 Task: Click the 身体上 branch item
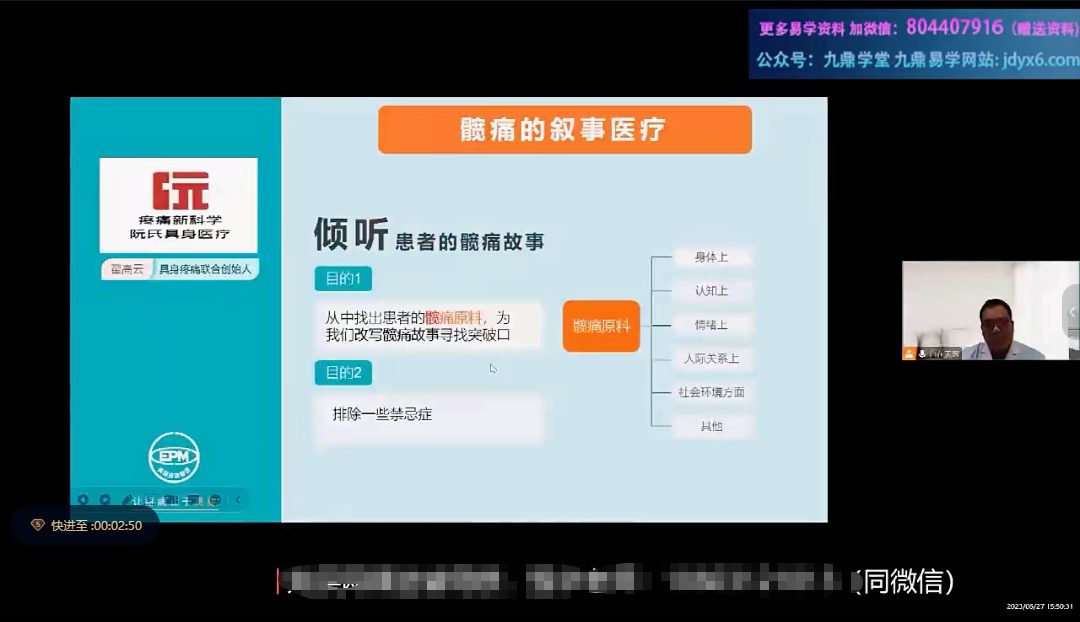click(712, 257)
